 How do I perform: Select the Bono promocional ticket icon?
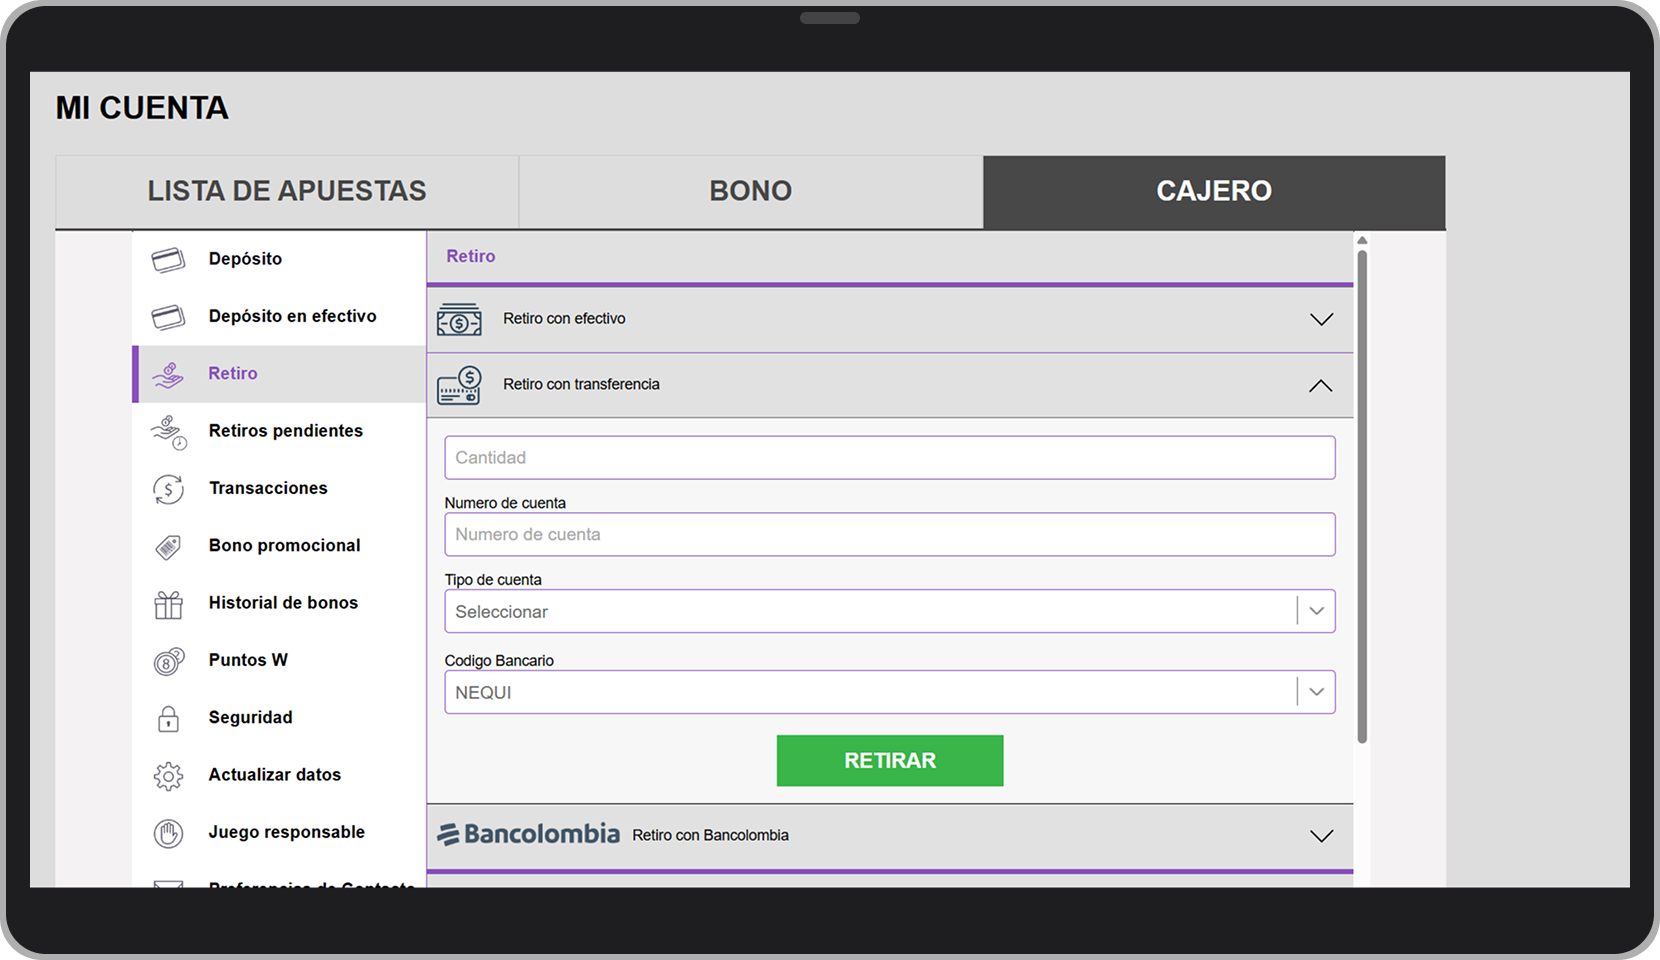coord(168,546)
